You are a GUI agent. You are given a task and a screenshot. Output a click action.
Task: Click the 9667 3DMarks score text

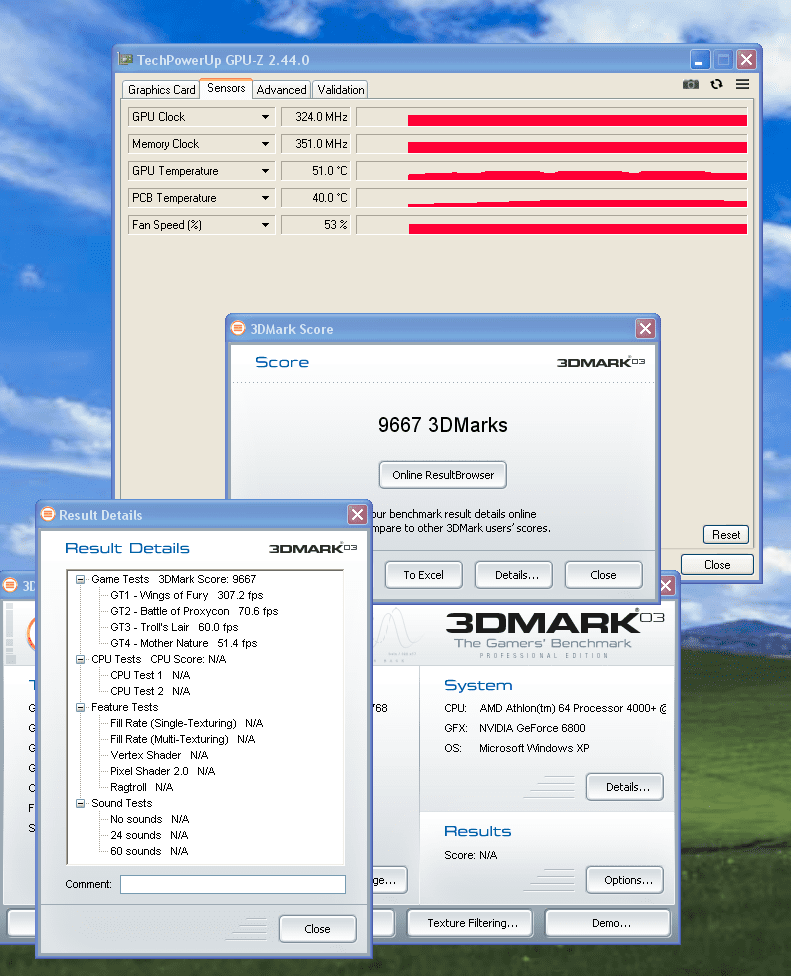[x=442, y=425]
